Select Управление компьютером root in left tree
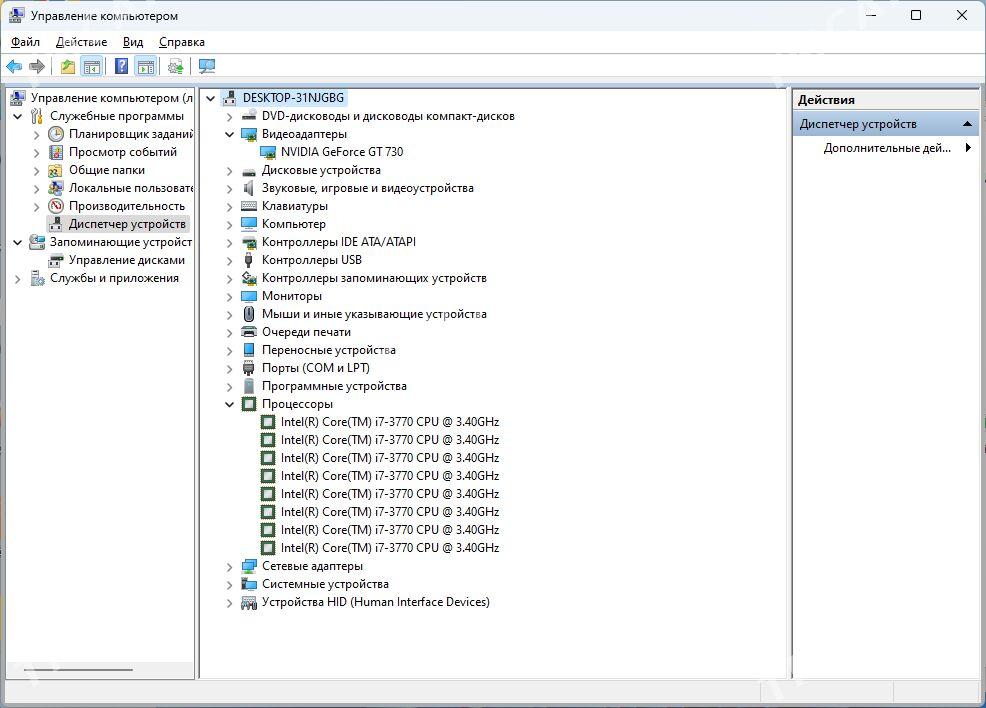The width and height of the screenshot is (986, 708). [111, 98]
